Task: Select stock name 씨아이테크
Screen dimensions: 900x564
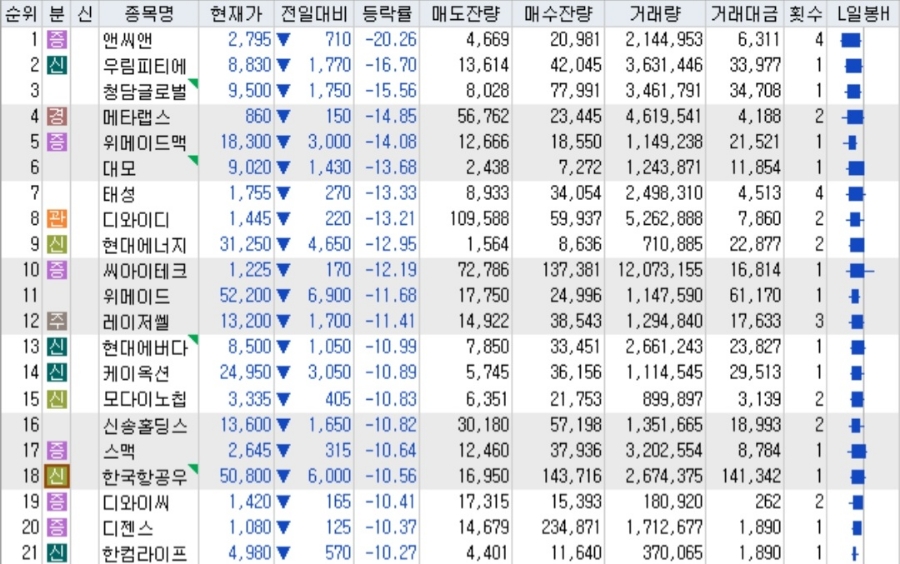Action: tap(144, 270)
